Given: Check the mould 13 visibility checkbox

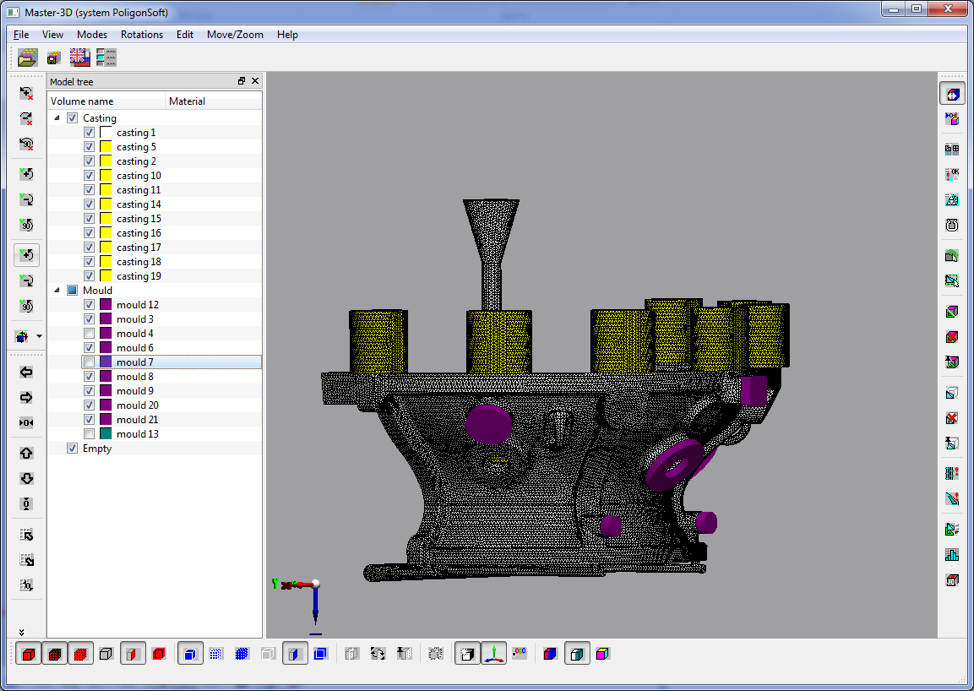Looking at the screenshot, I should coord(89,434).
